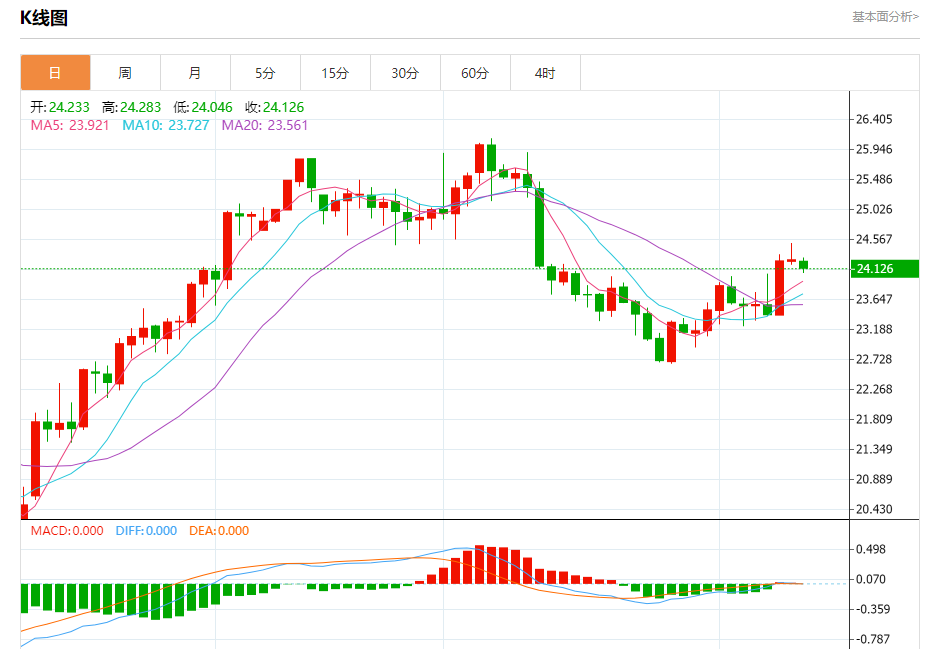Click the 低:24.046 low price value
The image size is (932, 649).
[x=203, y=107]
